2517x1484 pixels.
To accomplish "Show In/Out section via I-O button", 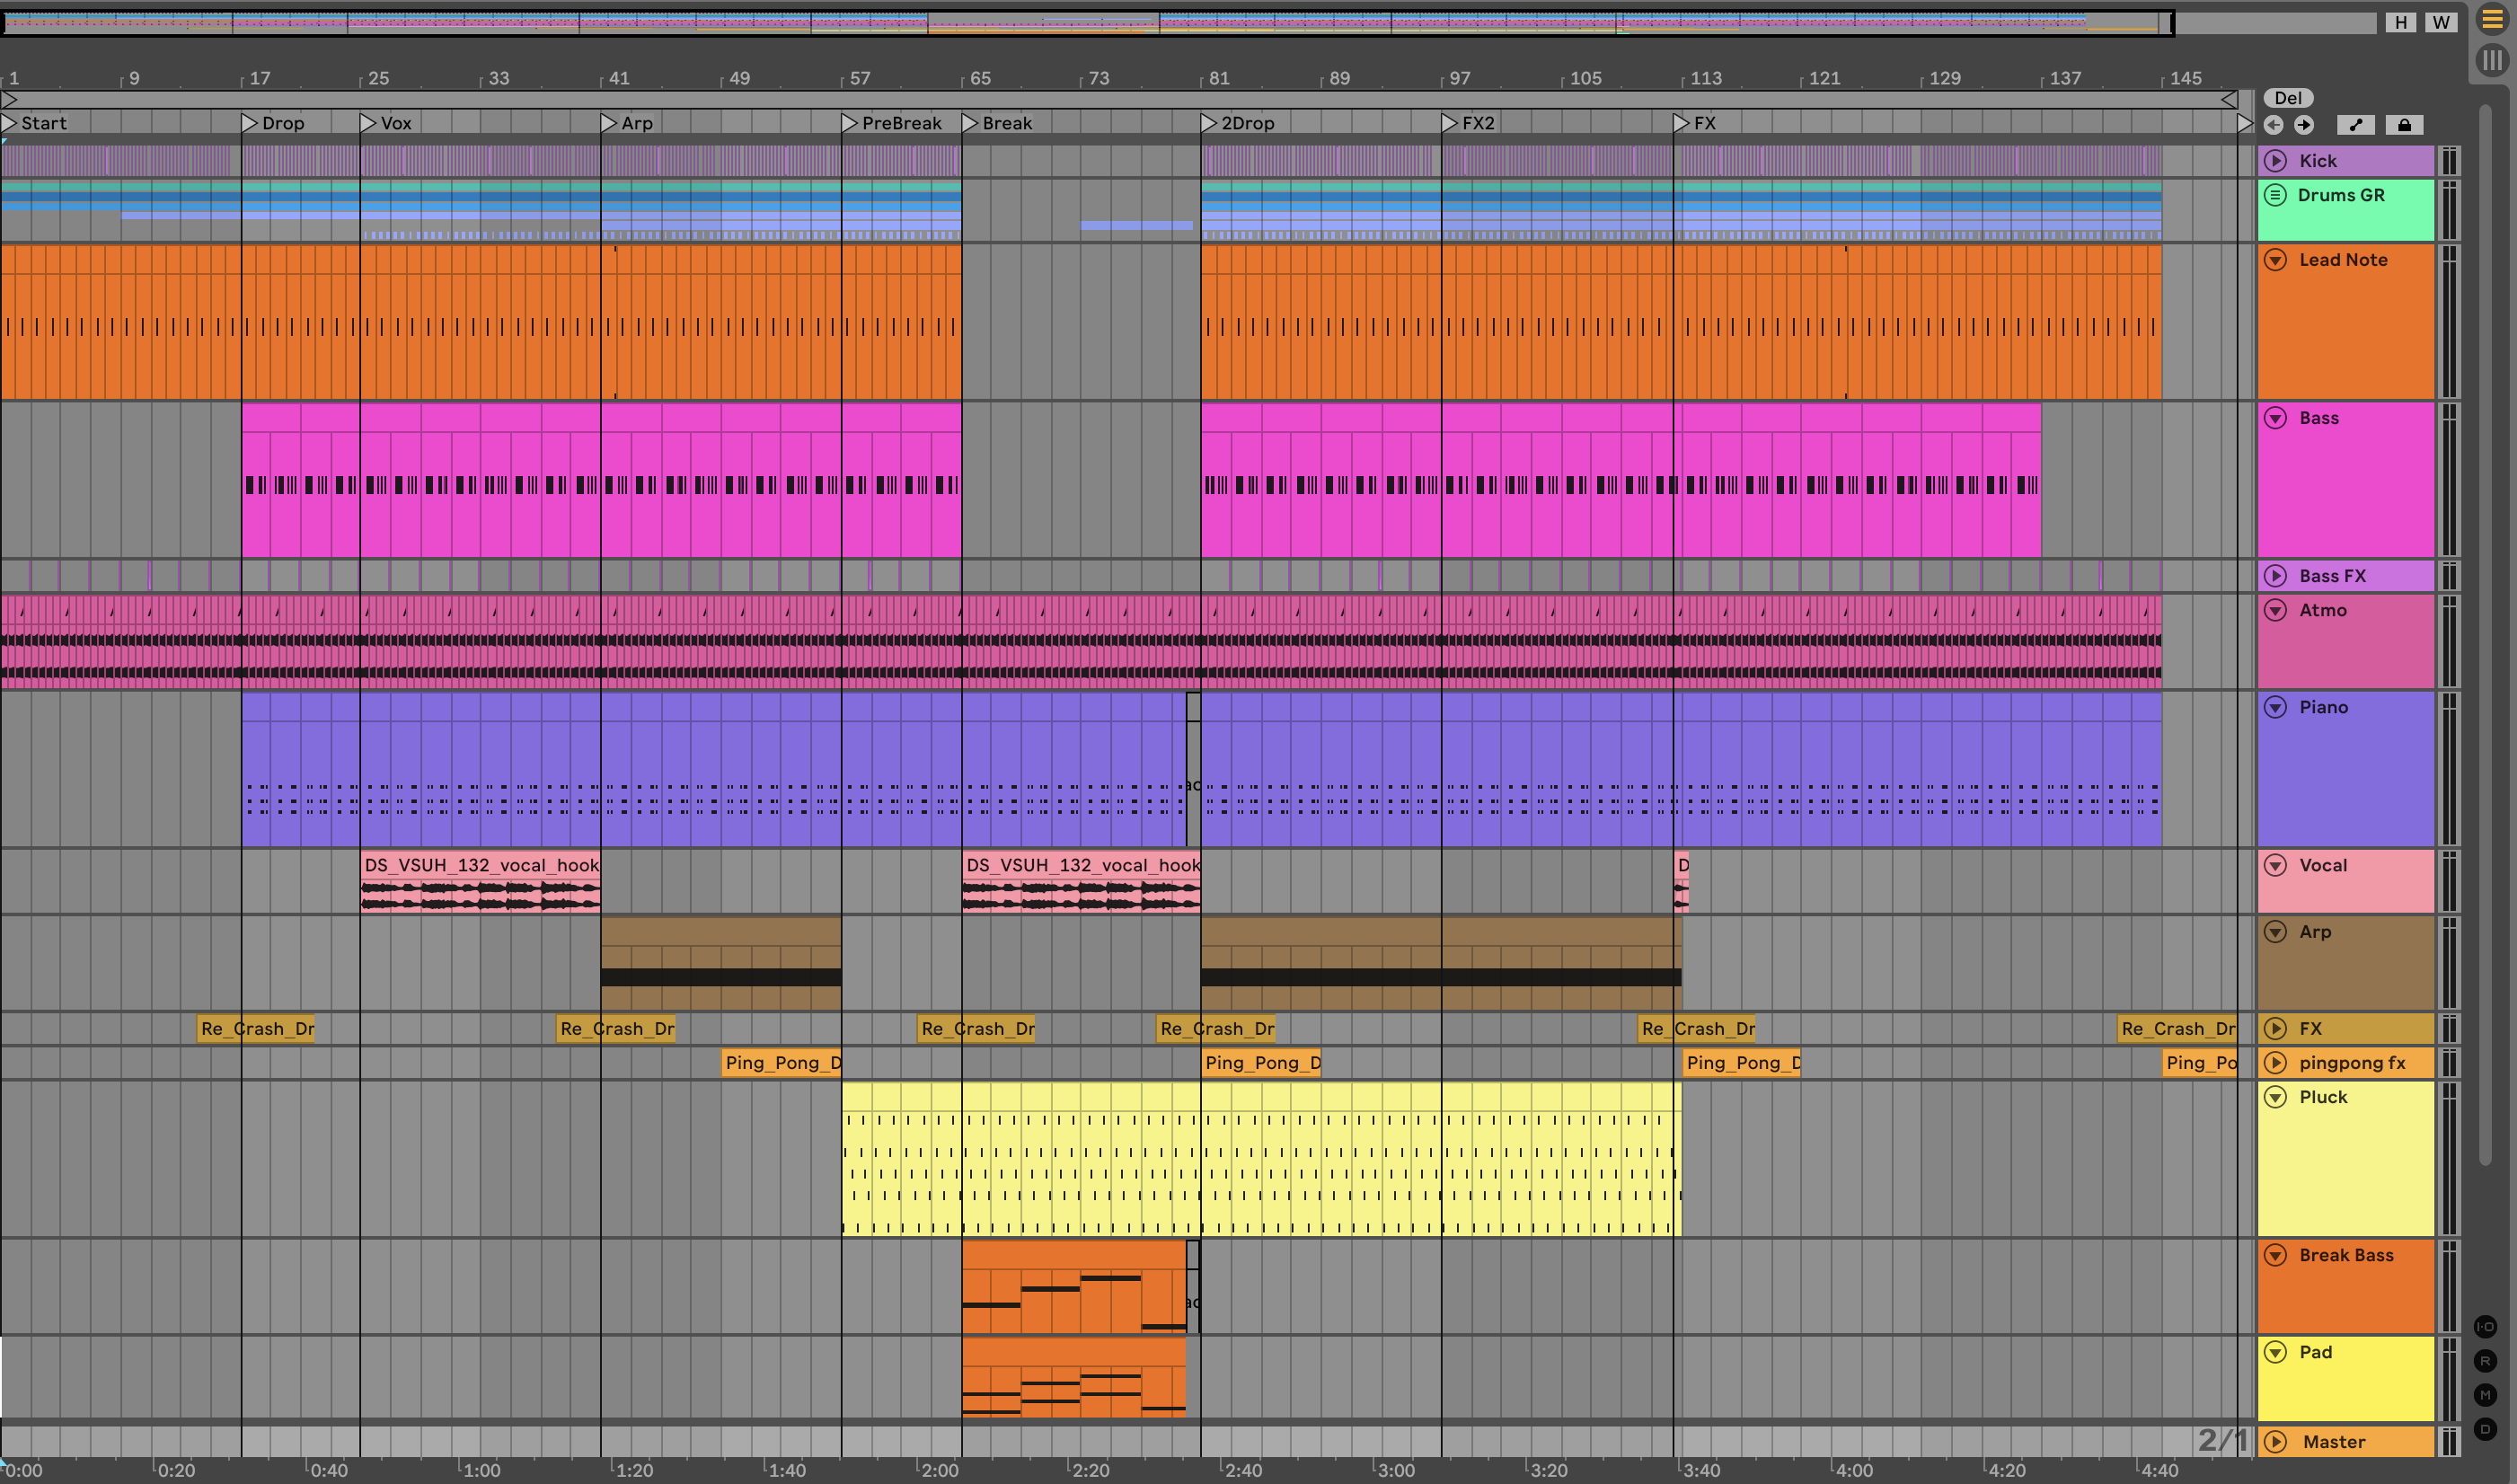I will (x=2485, y=1327).
